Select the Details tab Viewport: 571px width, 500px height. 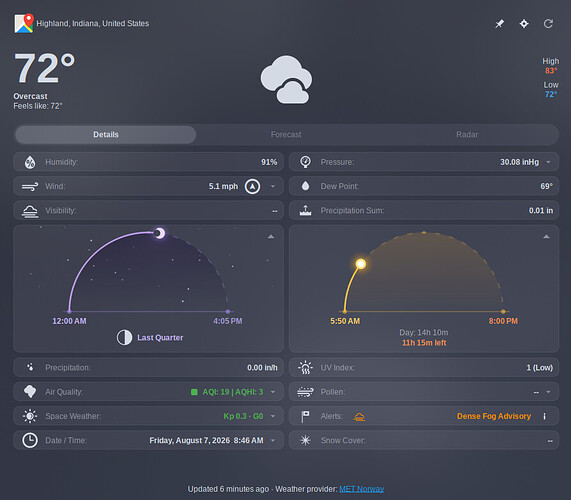(106, 135)
